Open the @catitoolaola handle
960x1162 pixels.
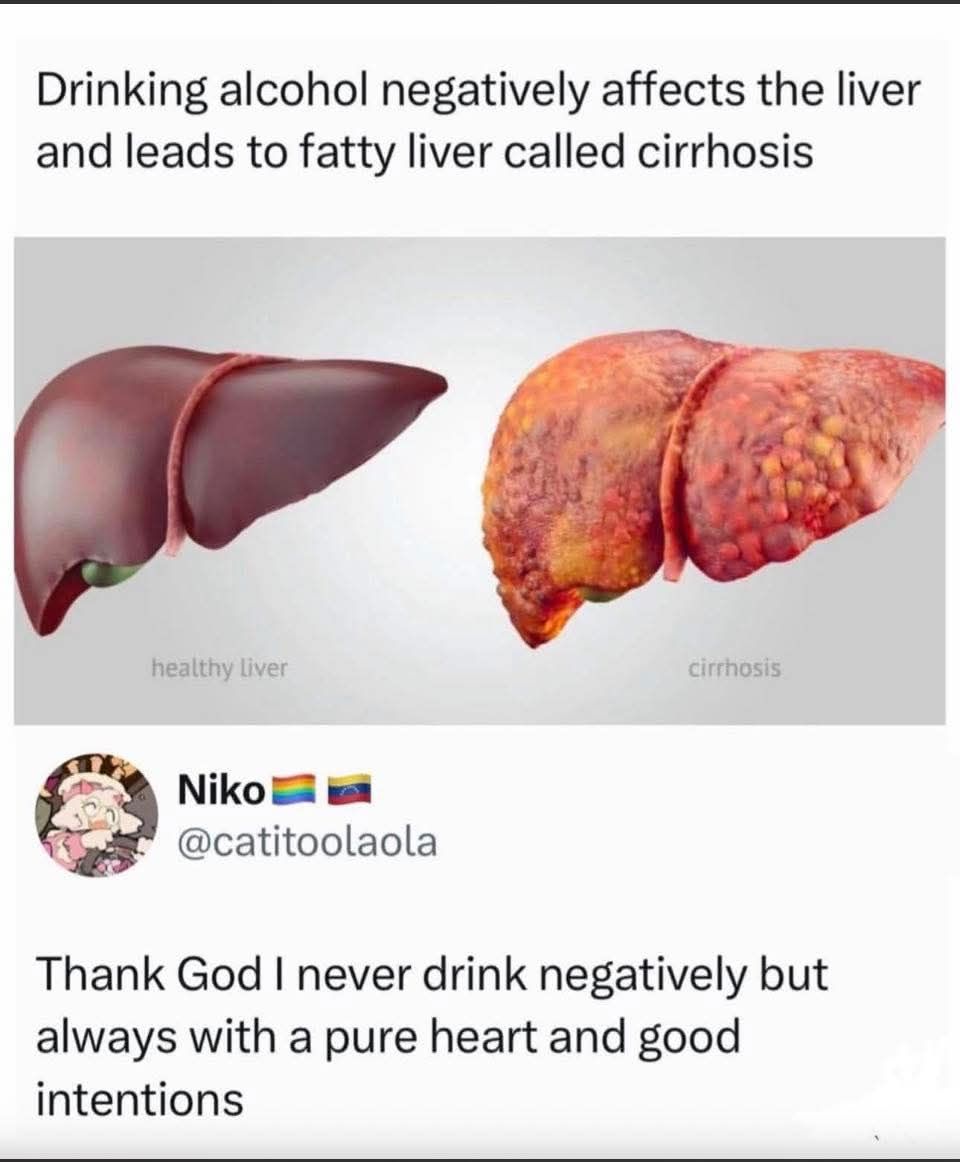308,841
